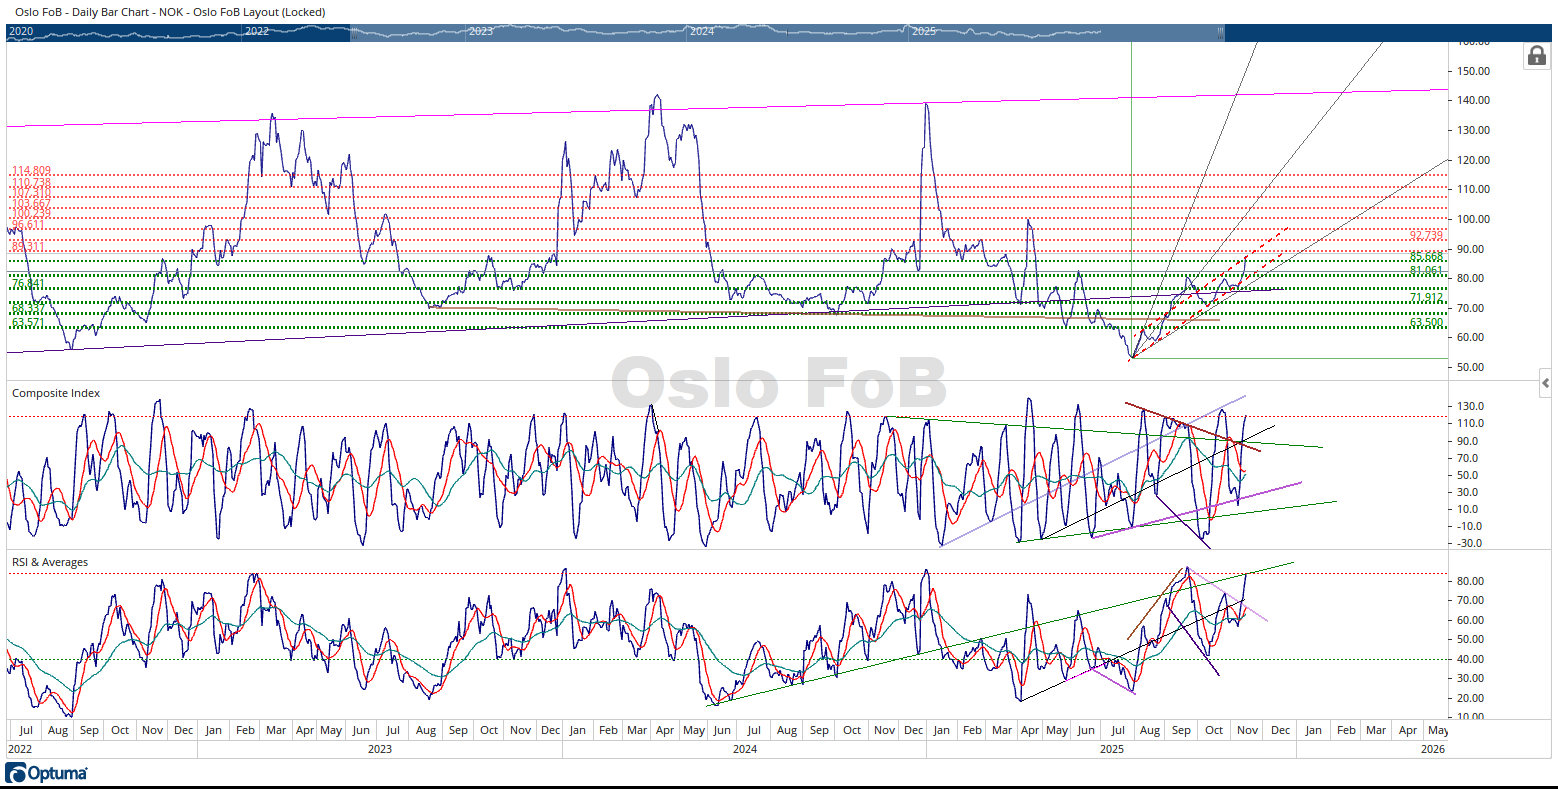Screen dimensions: 1558x789
Task: Click 2020 in the overview timeline
Action: coord(21,32)
